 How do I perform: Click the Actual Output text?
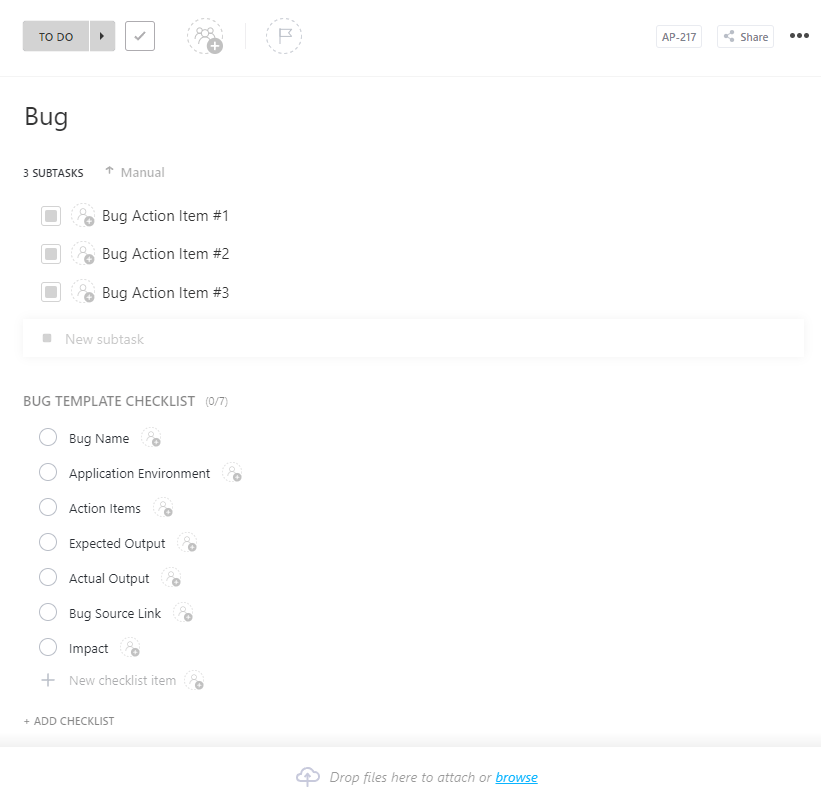(x=109, y=578)
